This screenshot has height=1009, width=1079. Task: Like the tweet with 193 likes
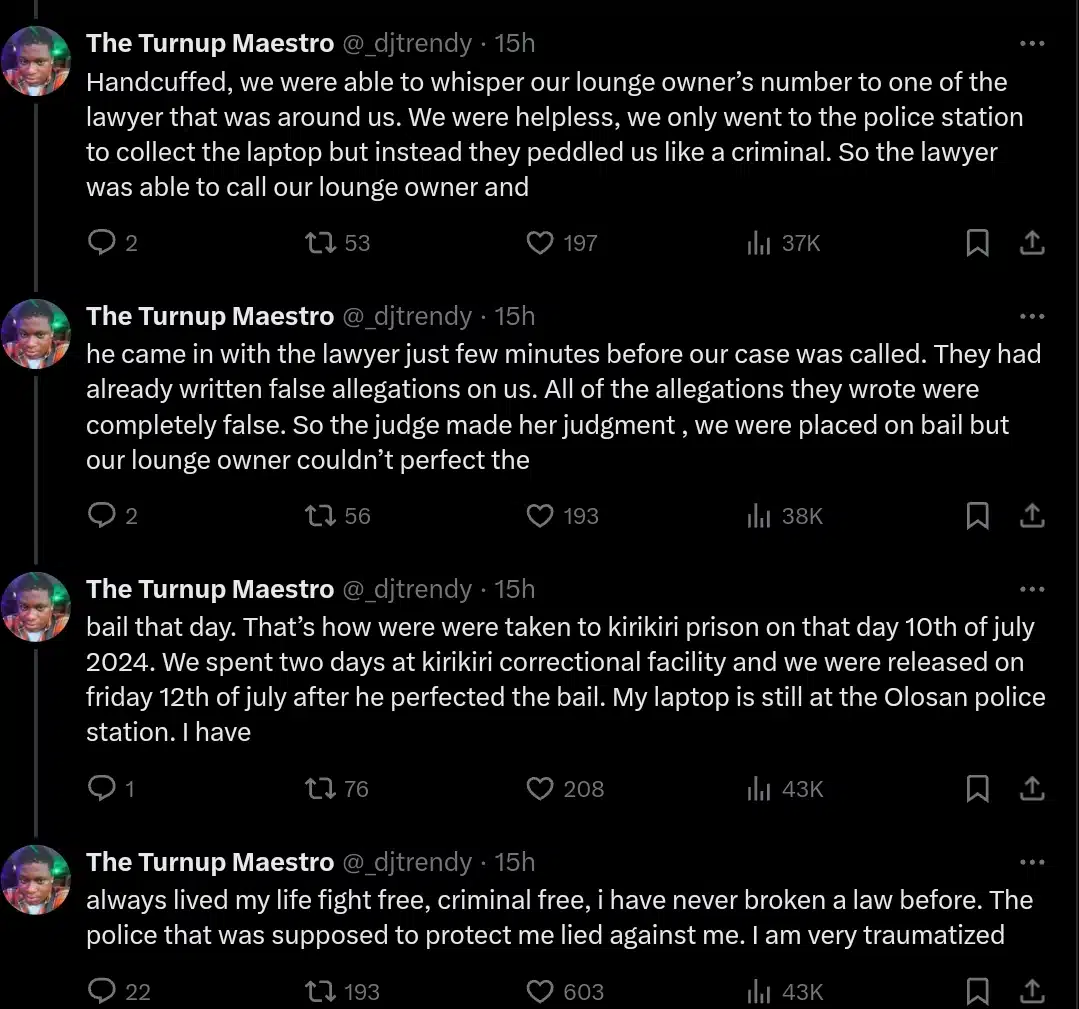tap(540, 516)
